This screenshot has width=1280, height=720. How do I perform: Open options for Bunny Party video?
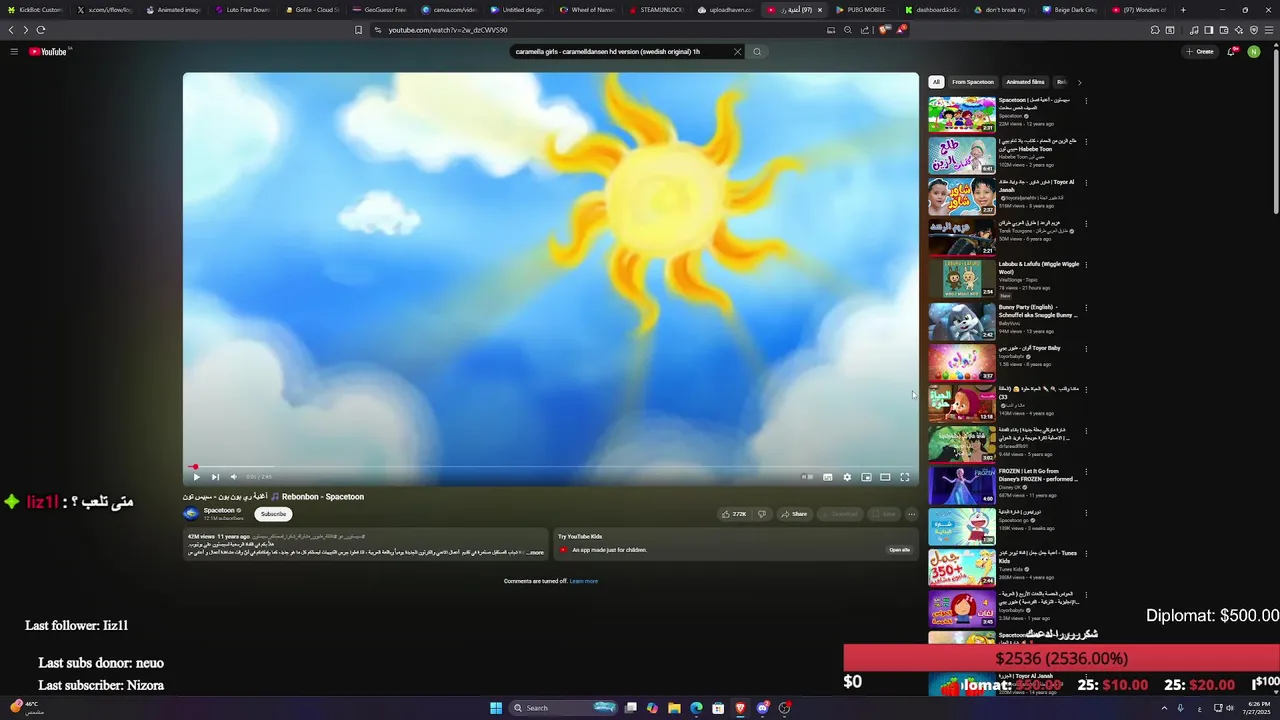point(1086,307)
